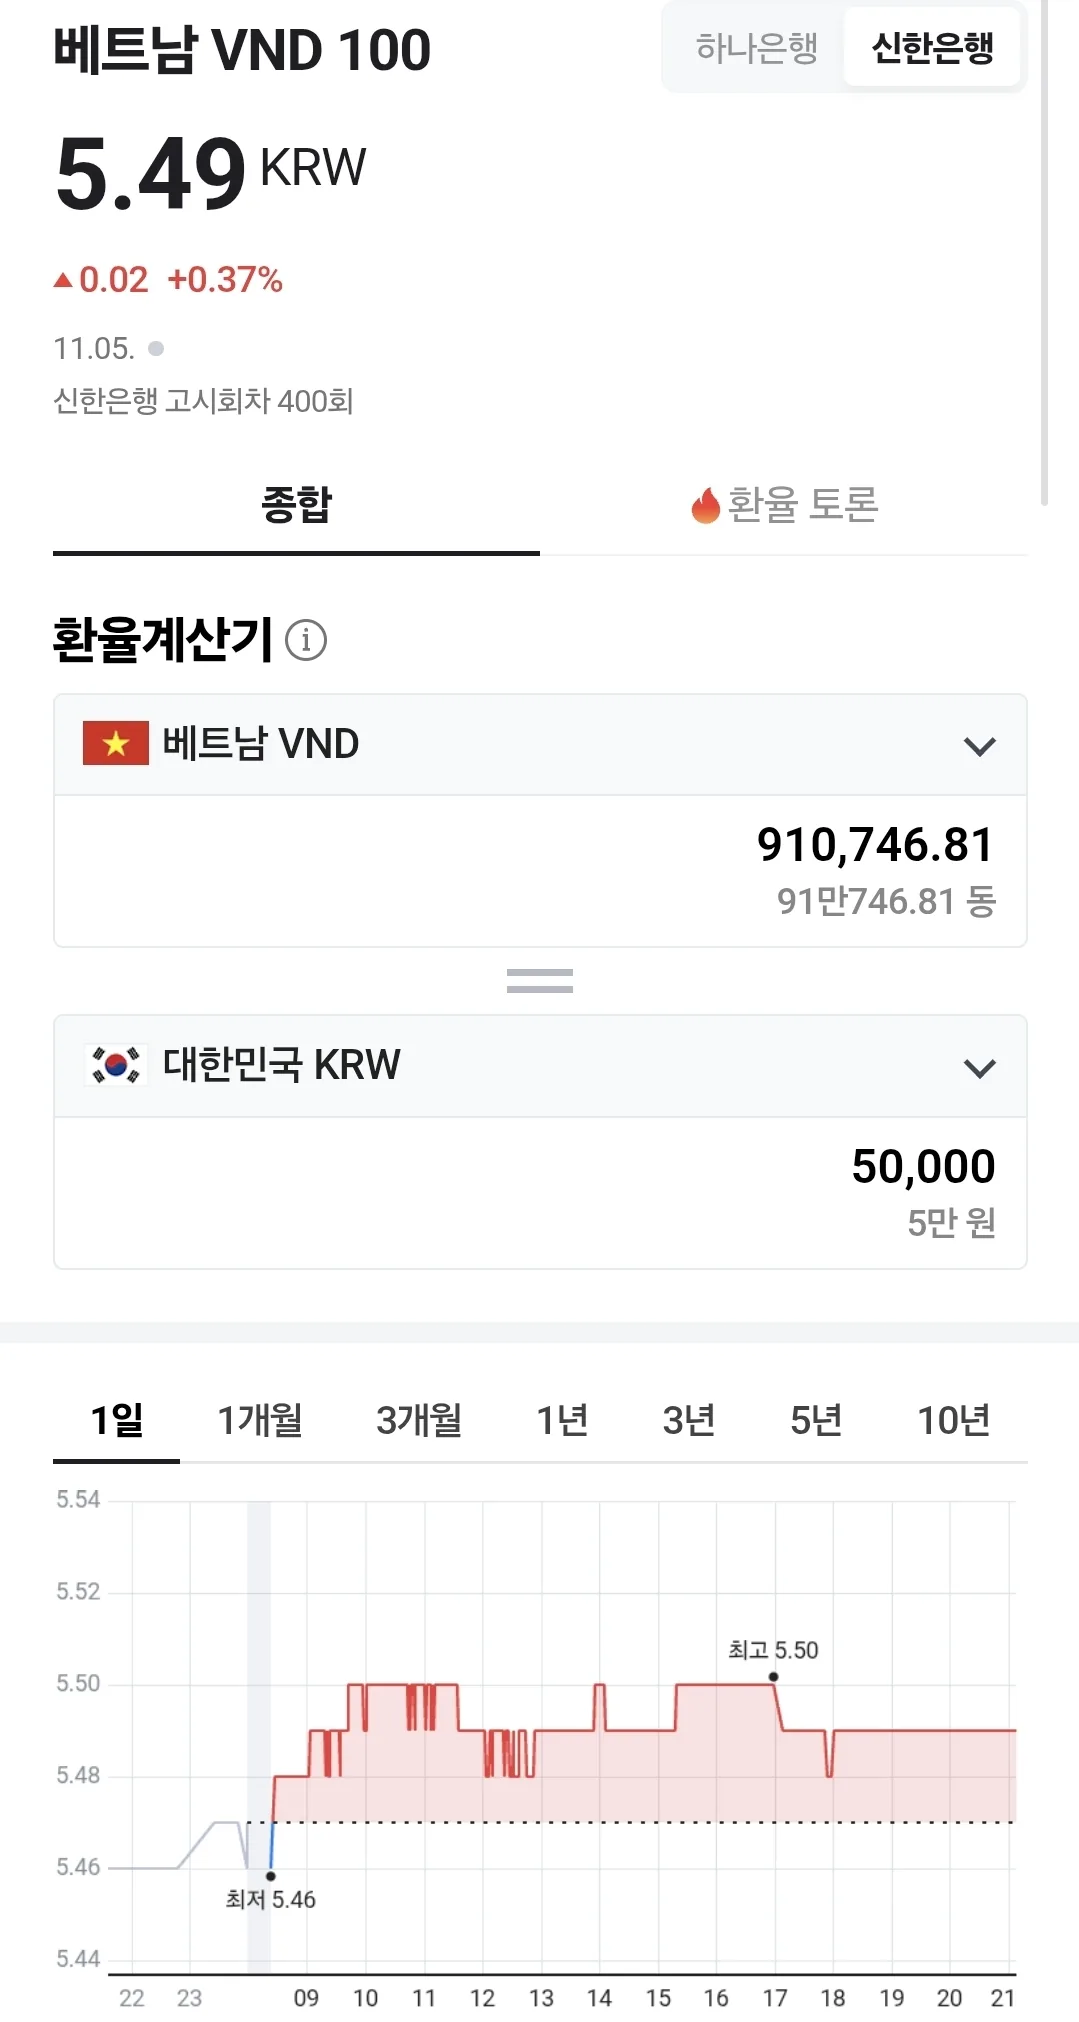
Task: Show the 1년 chart range
Action: [562, 1420]
